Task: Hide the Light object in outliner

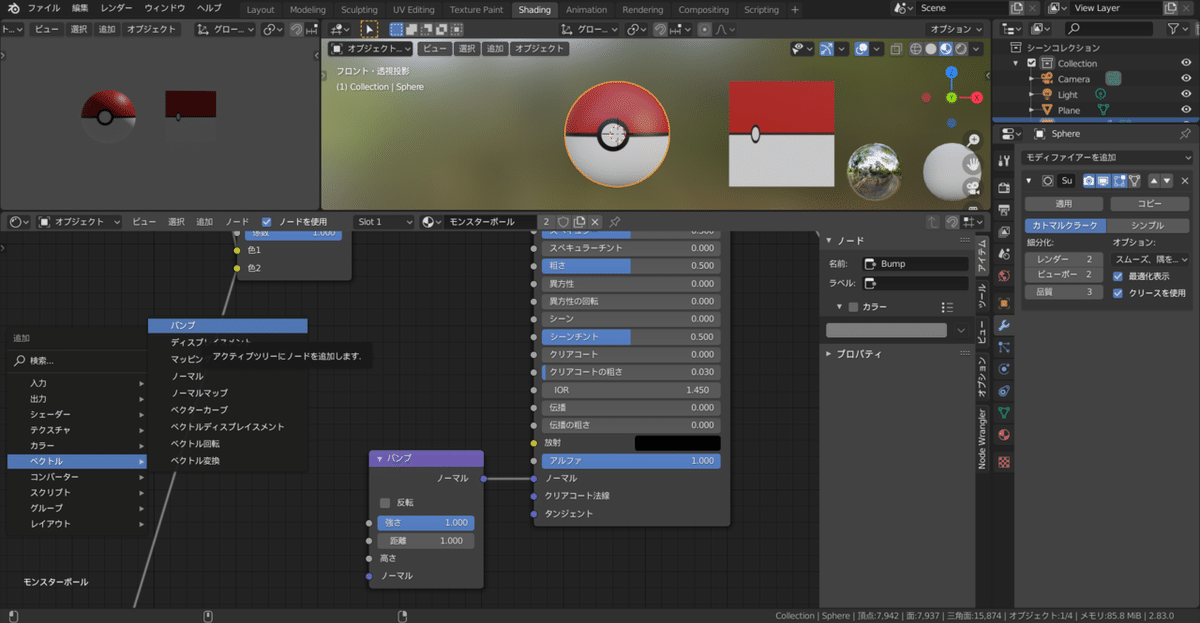Action: [1186, 94]
